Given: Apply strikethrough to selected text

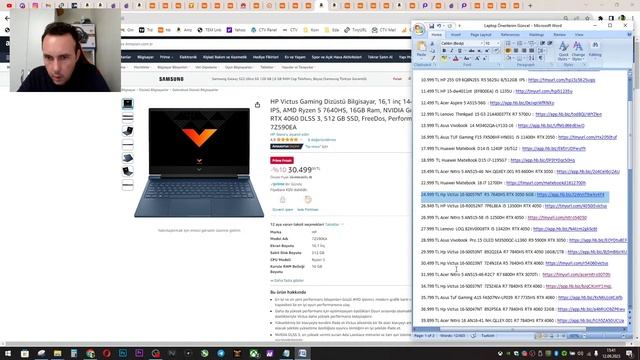Looking at the screenshot, I should 471,50.
